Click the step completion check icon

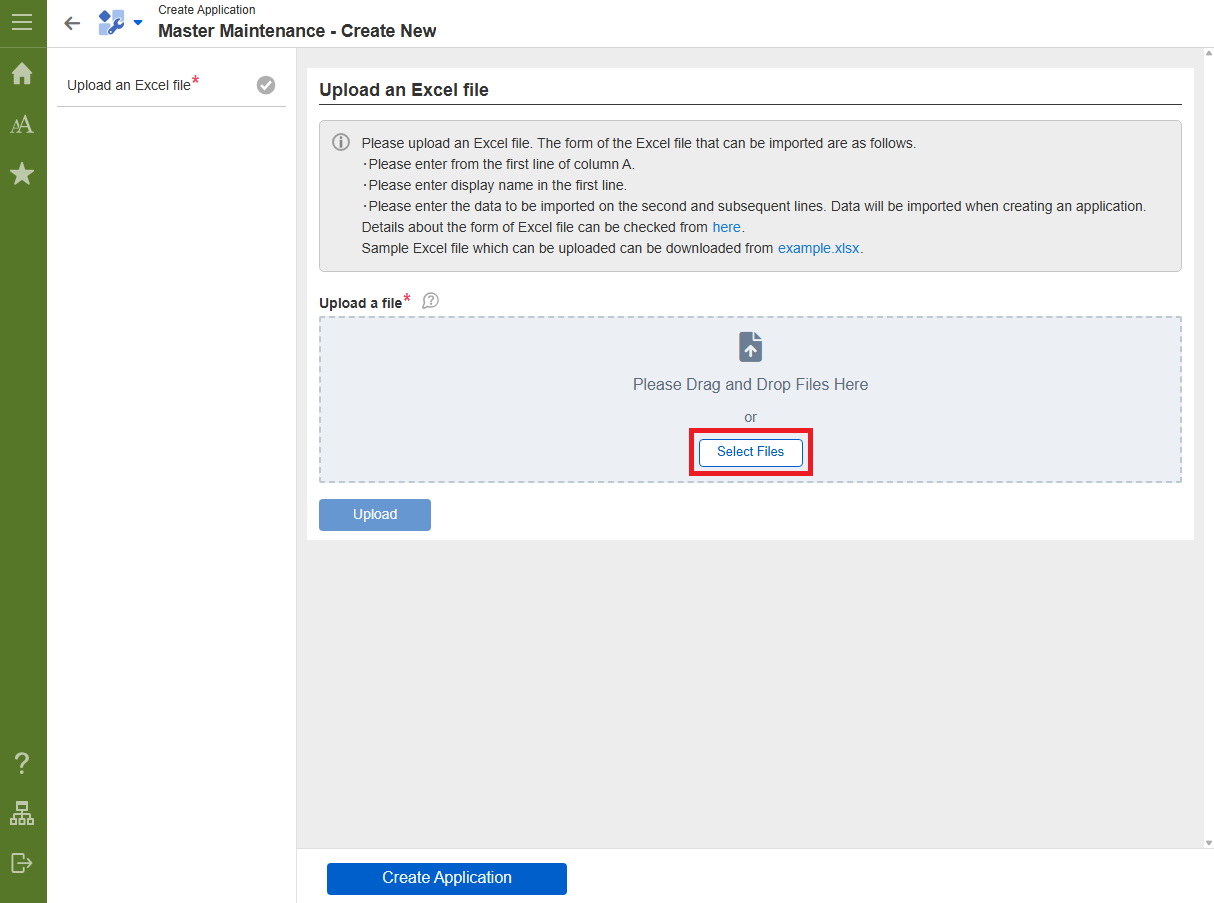tap(266, 85)
